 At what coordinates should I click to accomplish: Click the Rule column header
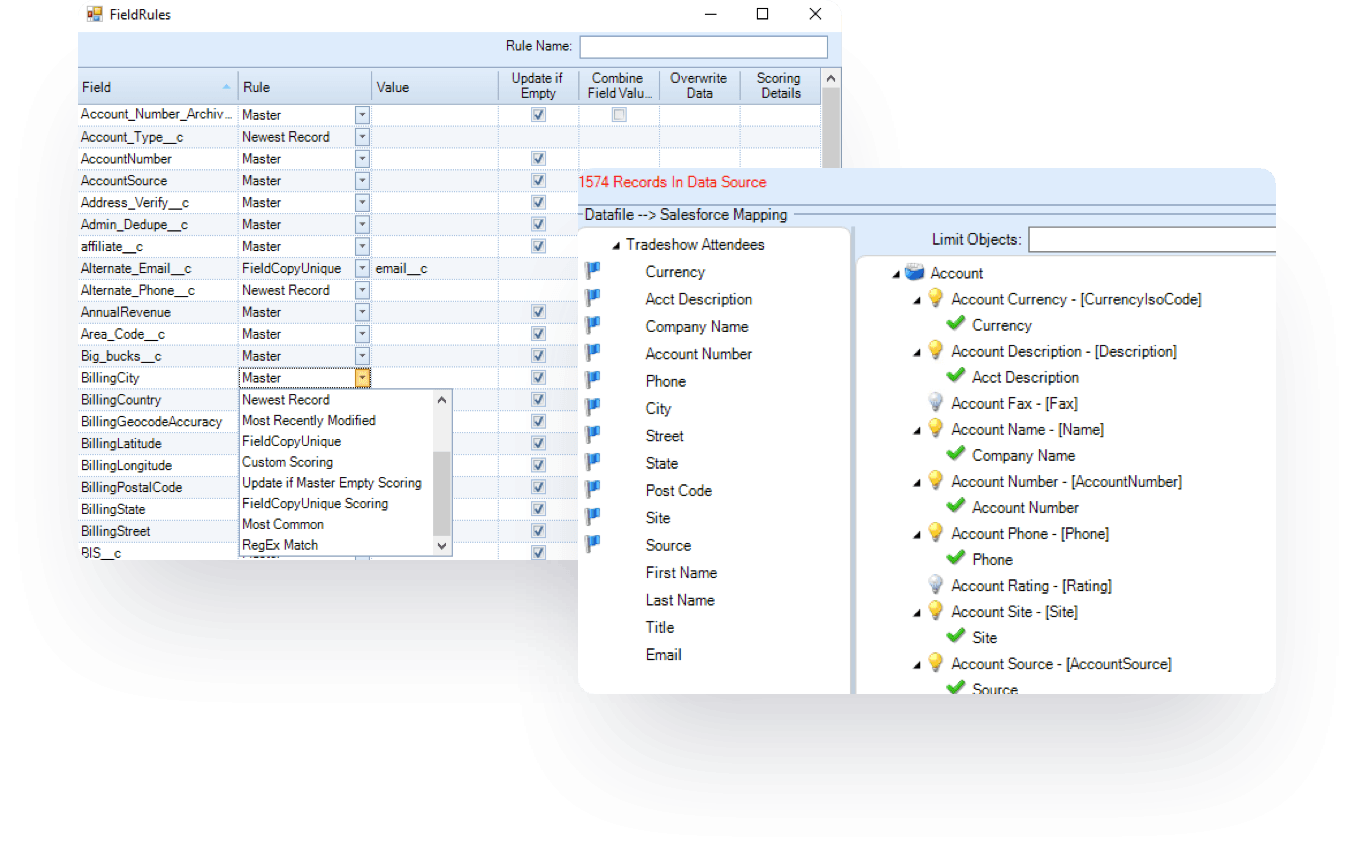click(x=305, y=87)
